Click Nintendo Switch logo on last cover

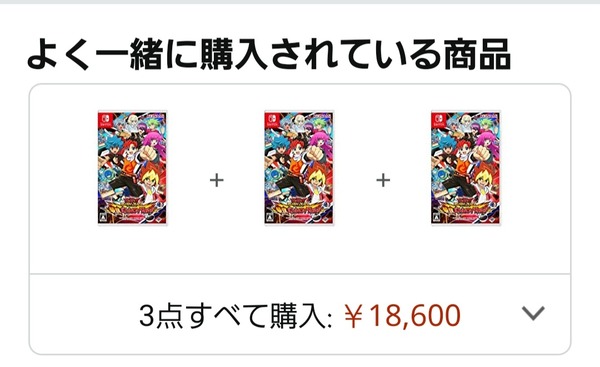438,120
